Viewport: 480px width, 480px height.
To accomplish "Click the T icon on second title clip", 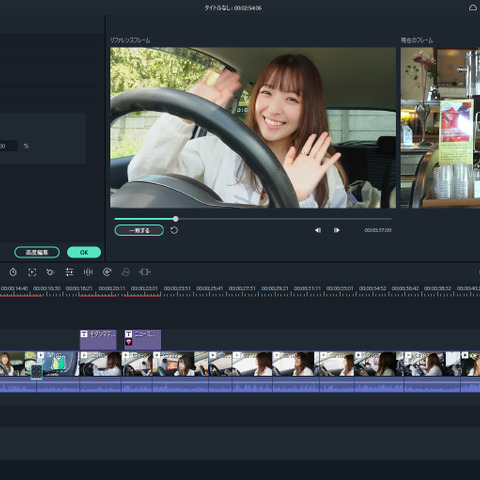I will click(129, 334).
